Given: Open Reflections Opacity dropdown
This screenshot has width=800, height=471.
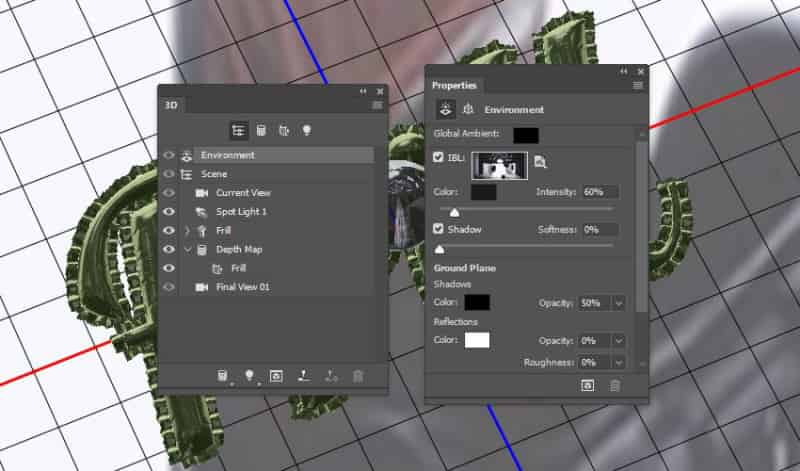Looking at the screenshot, I should pos(619,341).
